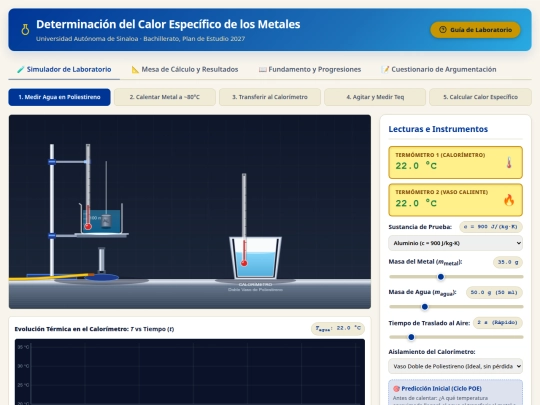Click the ruler icon on Mesa de Cálculo tab

tap(135, 70)
